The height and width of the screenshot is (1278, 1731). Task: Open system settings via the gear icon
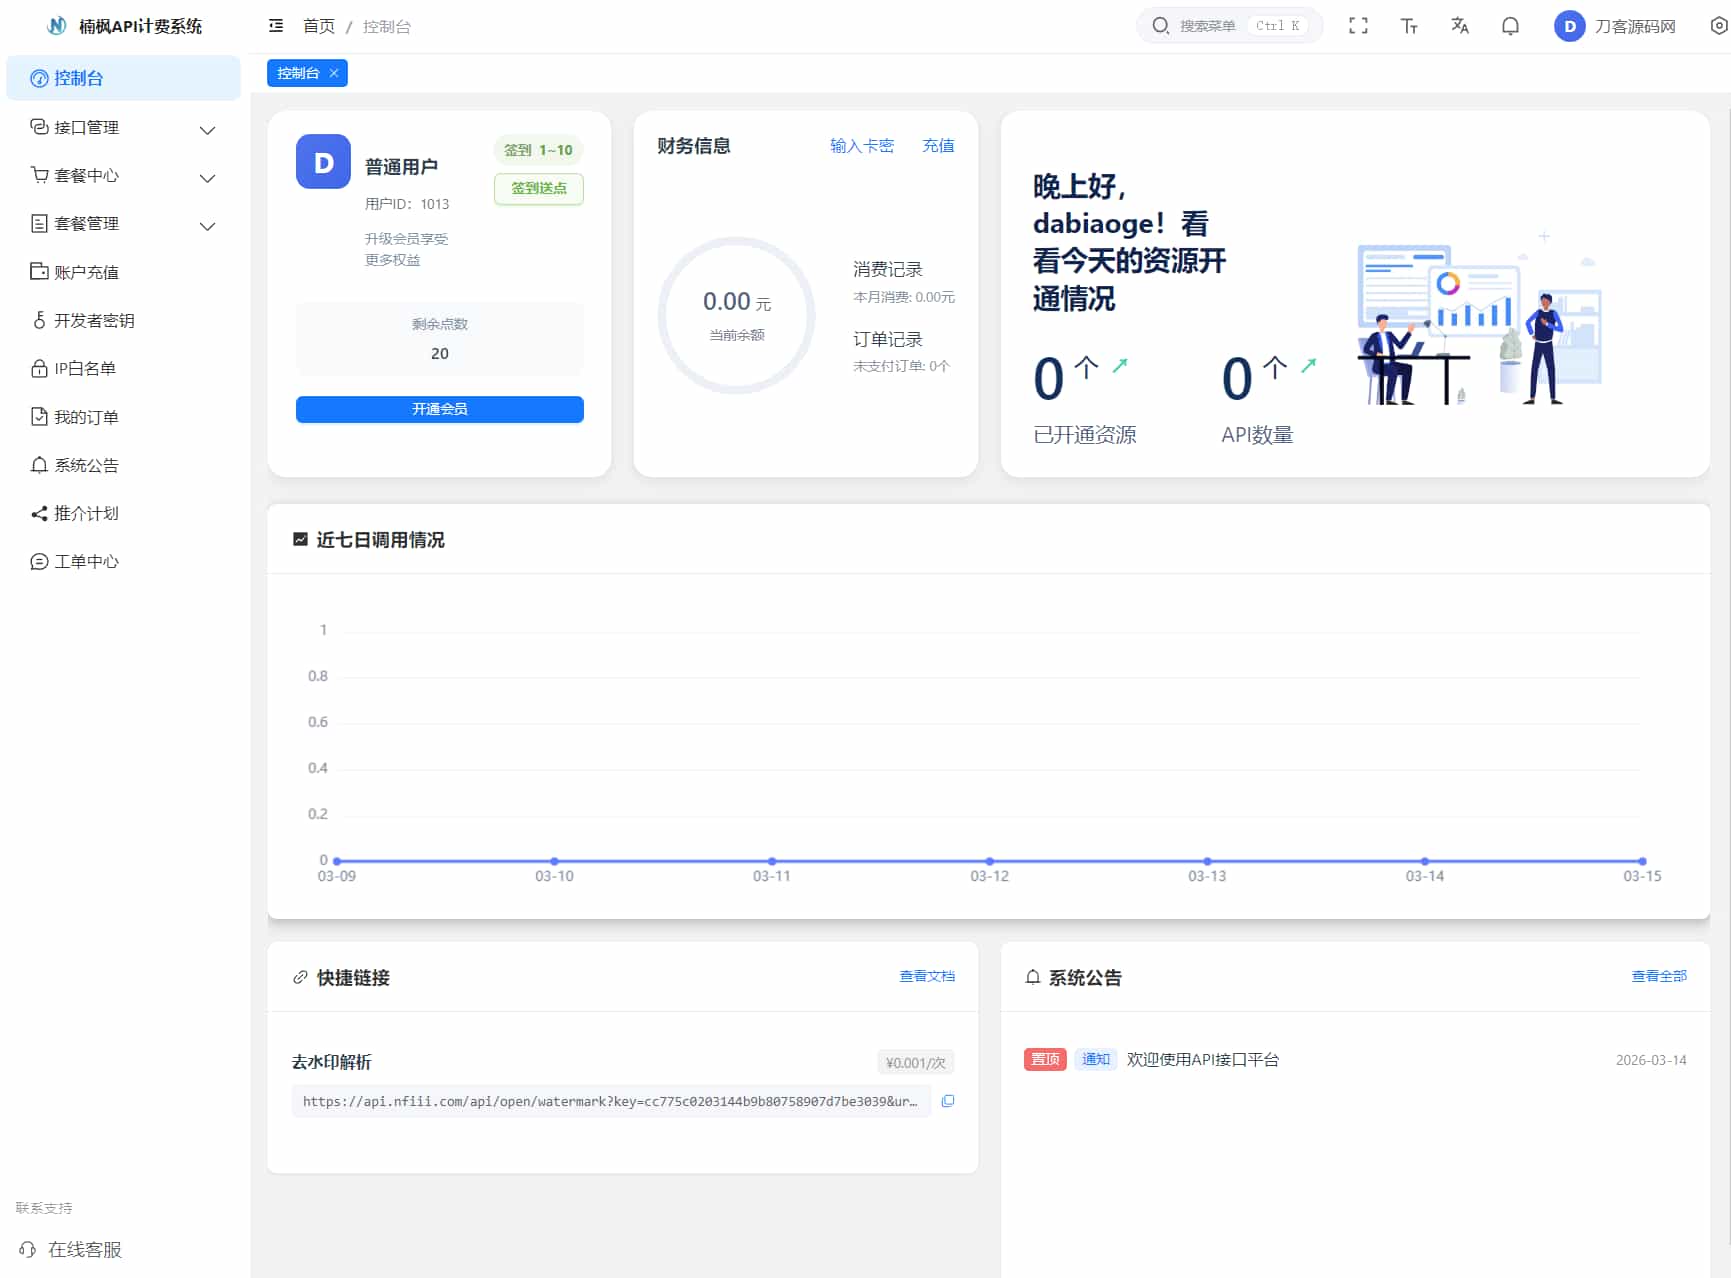[1714, 26]
